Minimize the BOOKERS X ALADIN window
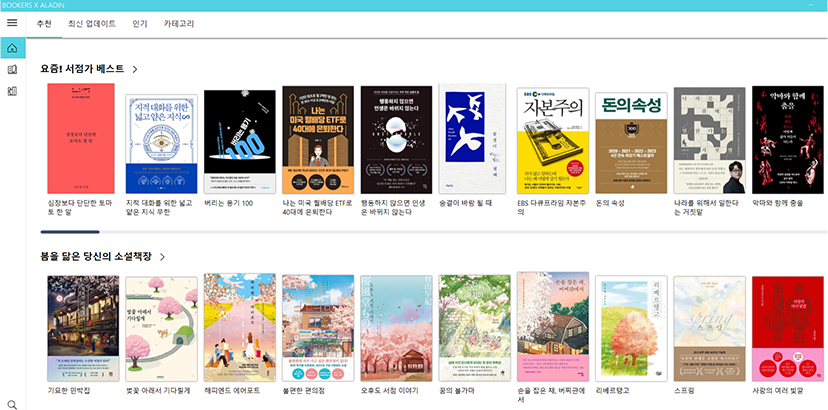 tap(811, 5)
